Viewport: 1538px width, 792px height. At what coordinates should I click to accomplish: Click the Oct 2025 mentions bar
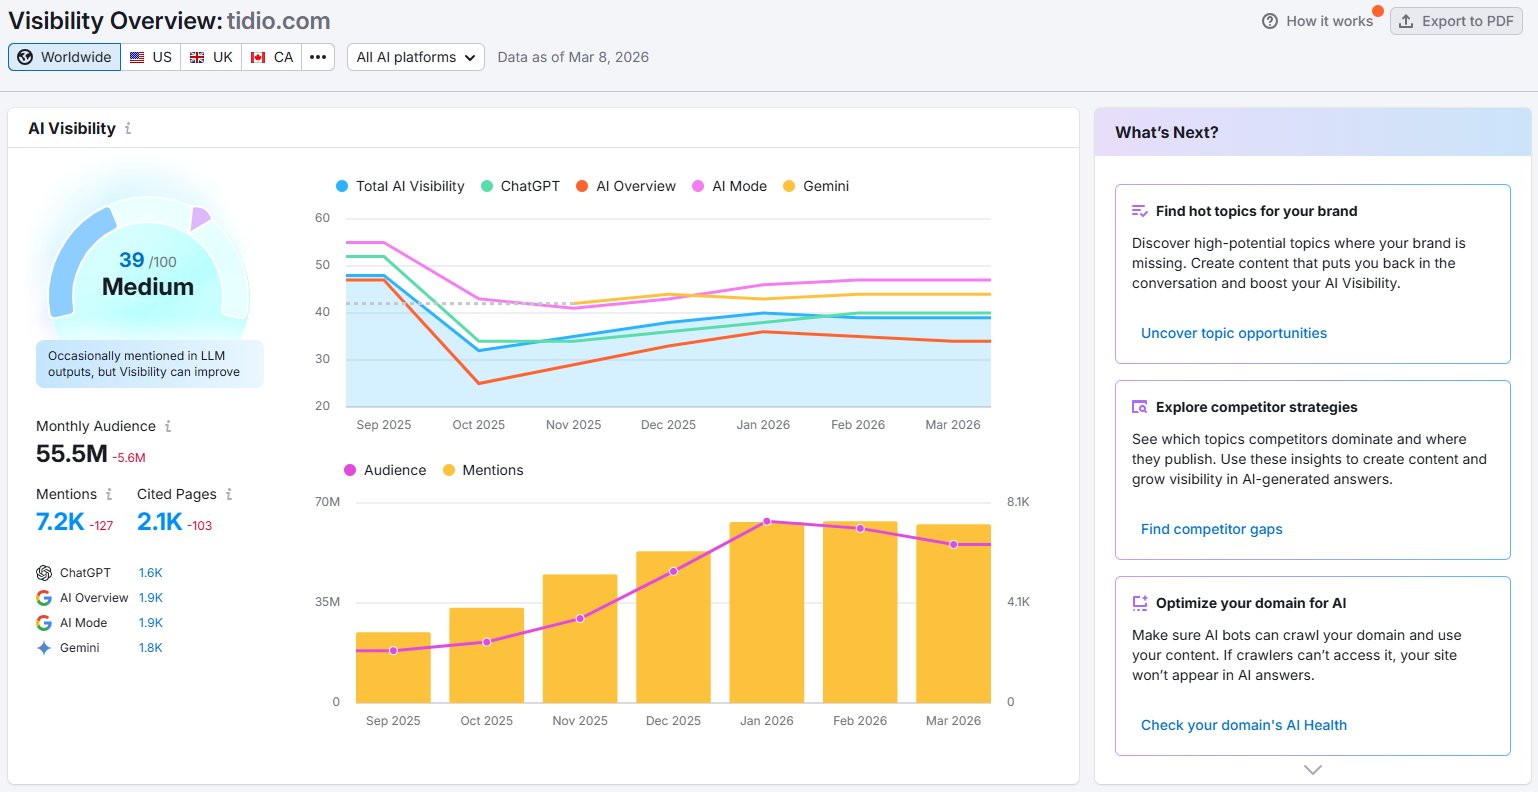coord(486,656)
